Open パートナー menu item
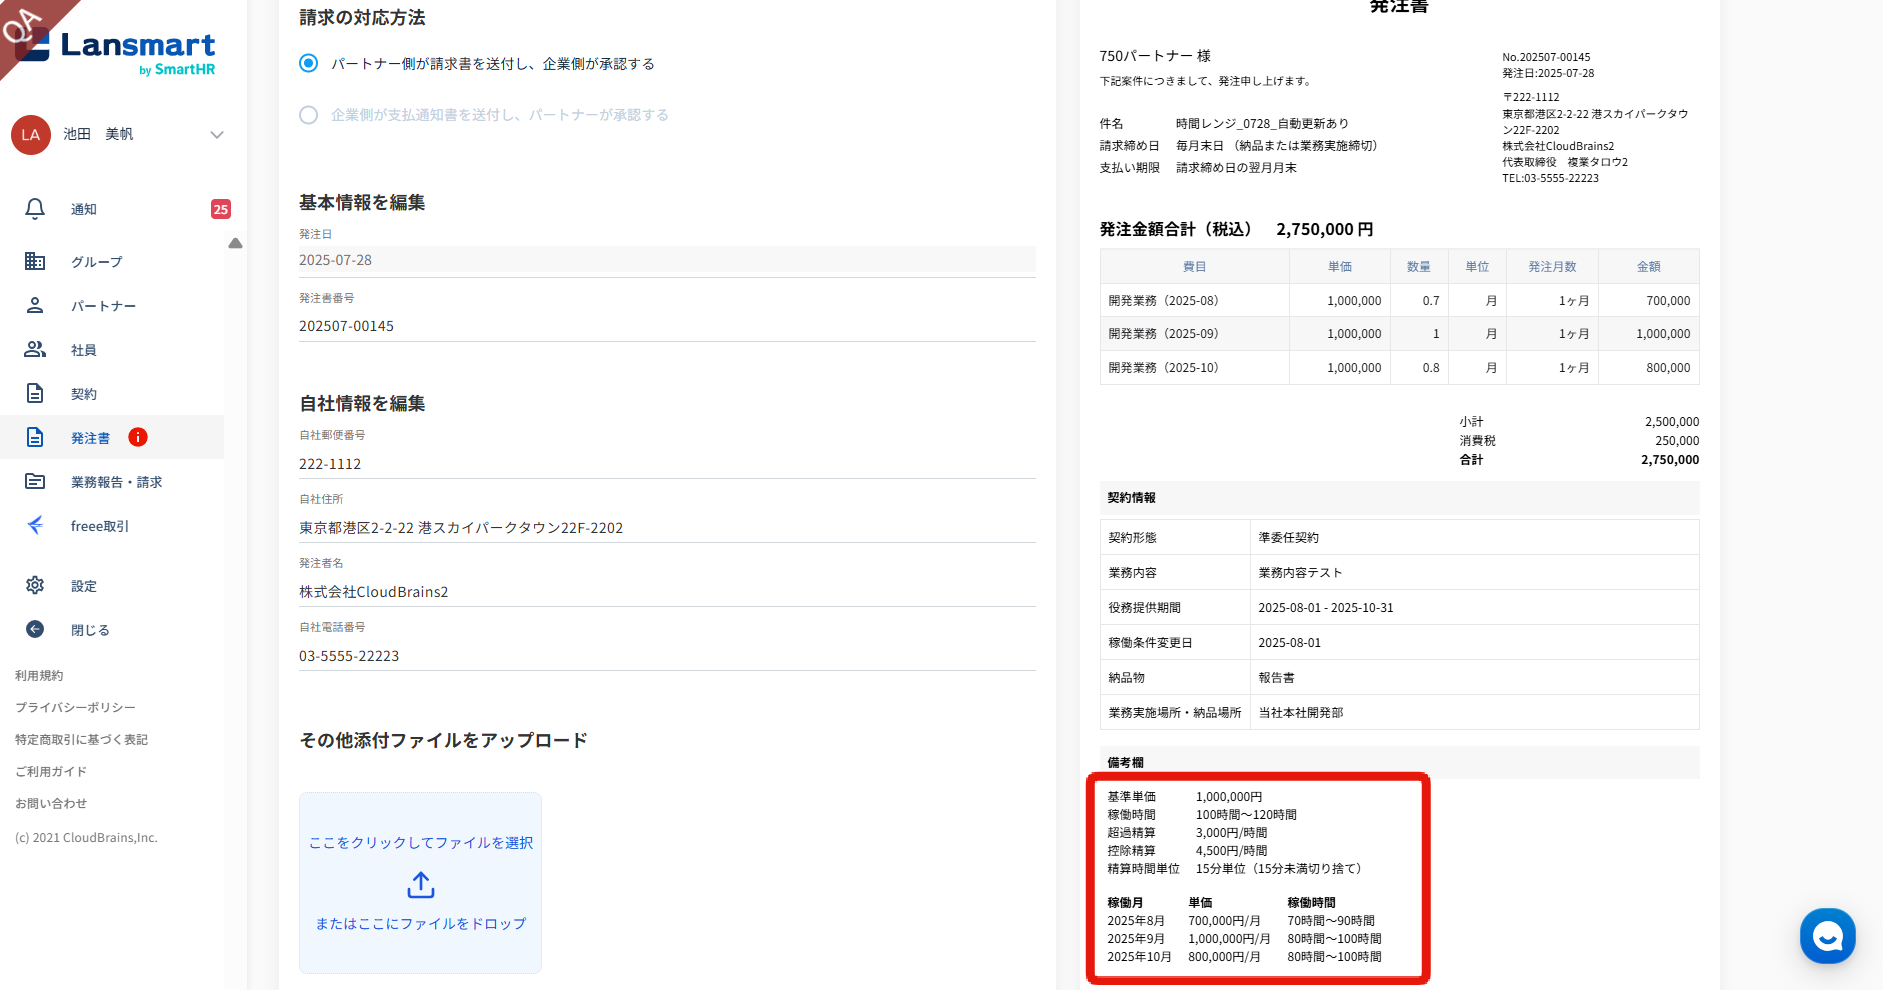Viewport: 1883px width, 990px height. [103, 306]
